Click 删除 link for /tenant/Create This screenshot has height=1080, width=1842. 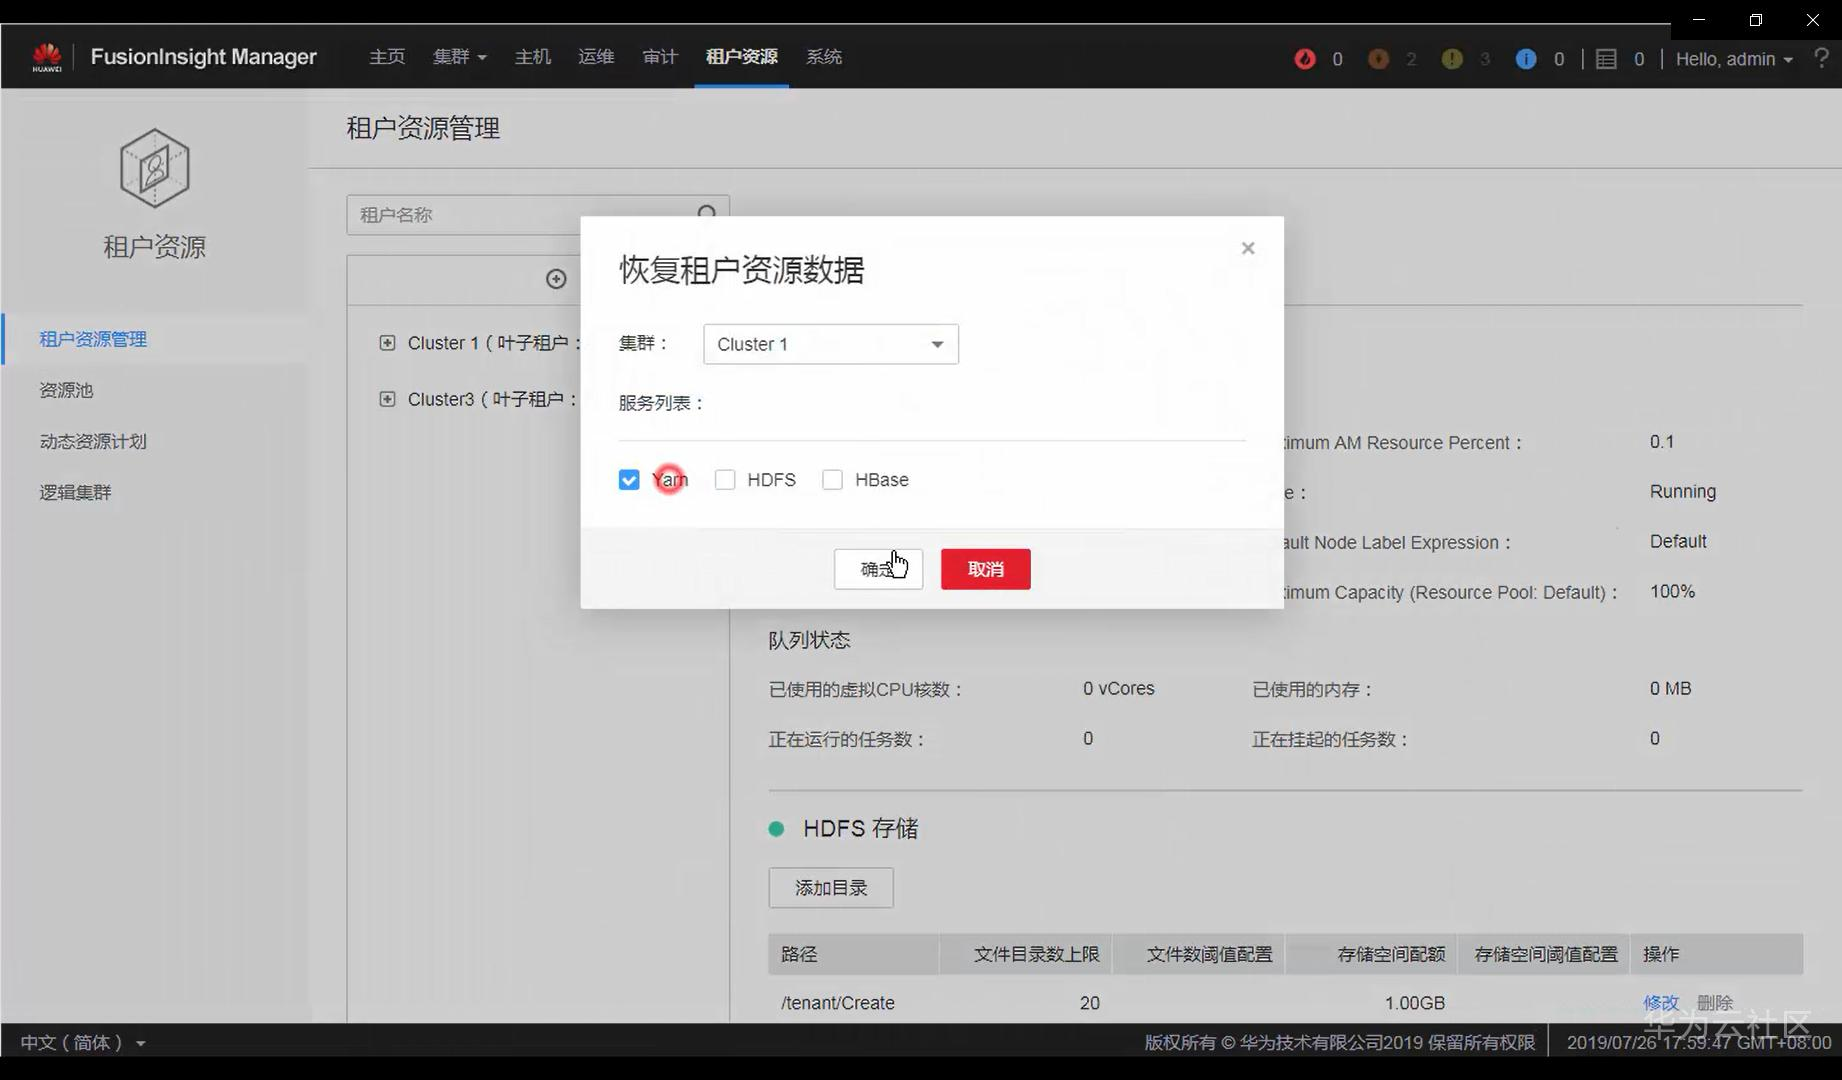(x=1715, y=1003)
